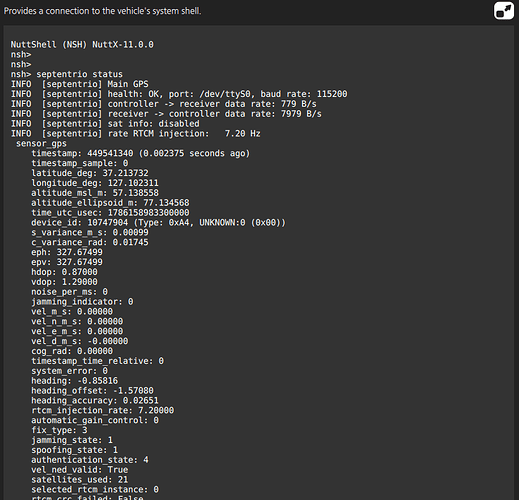Click the 'epv: 327.67499' line
The width and height of the screenshot is (519, 500).
67,262
